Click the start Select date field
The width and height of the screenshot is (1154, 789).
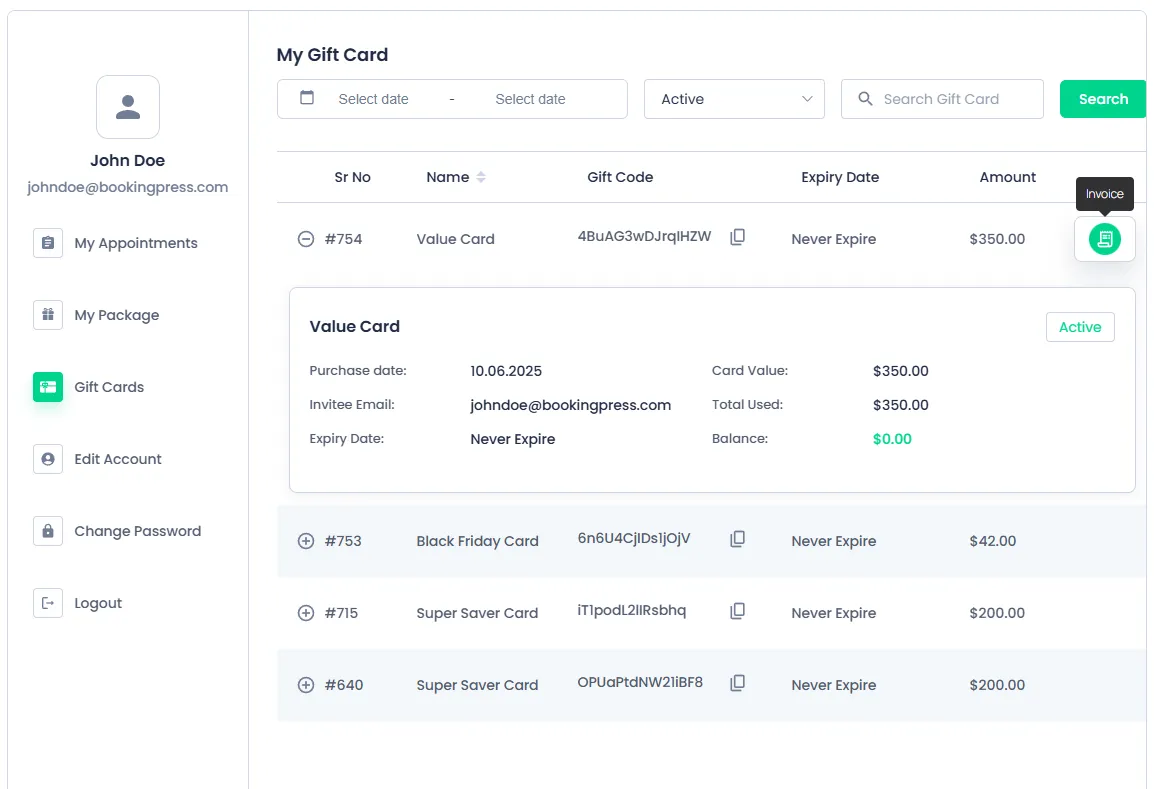(373, 99)
